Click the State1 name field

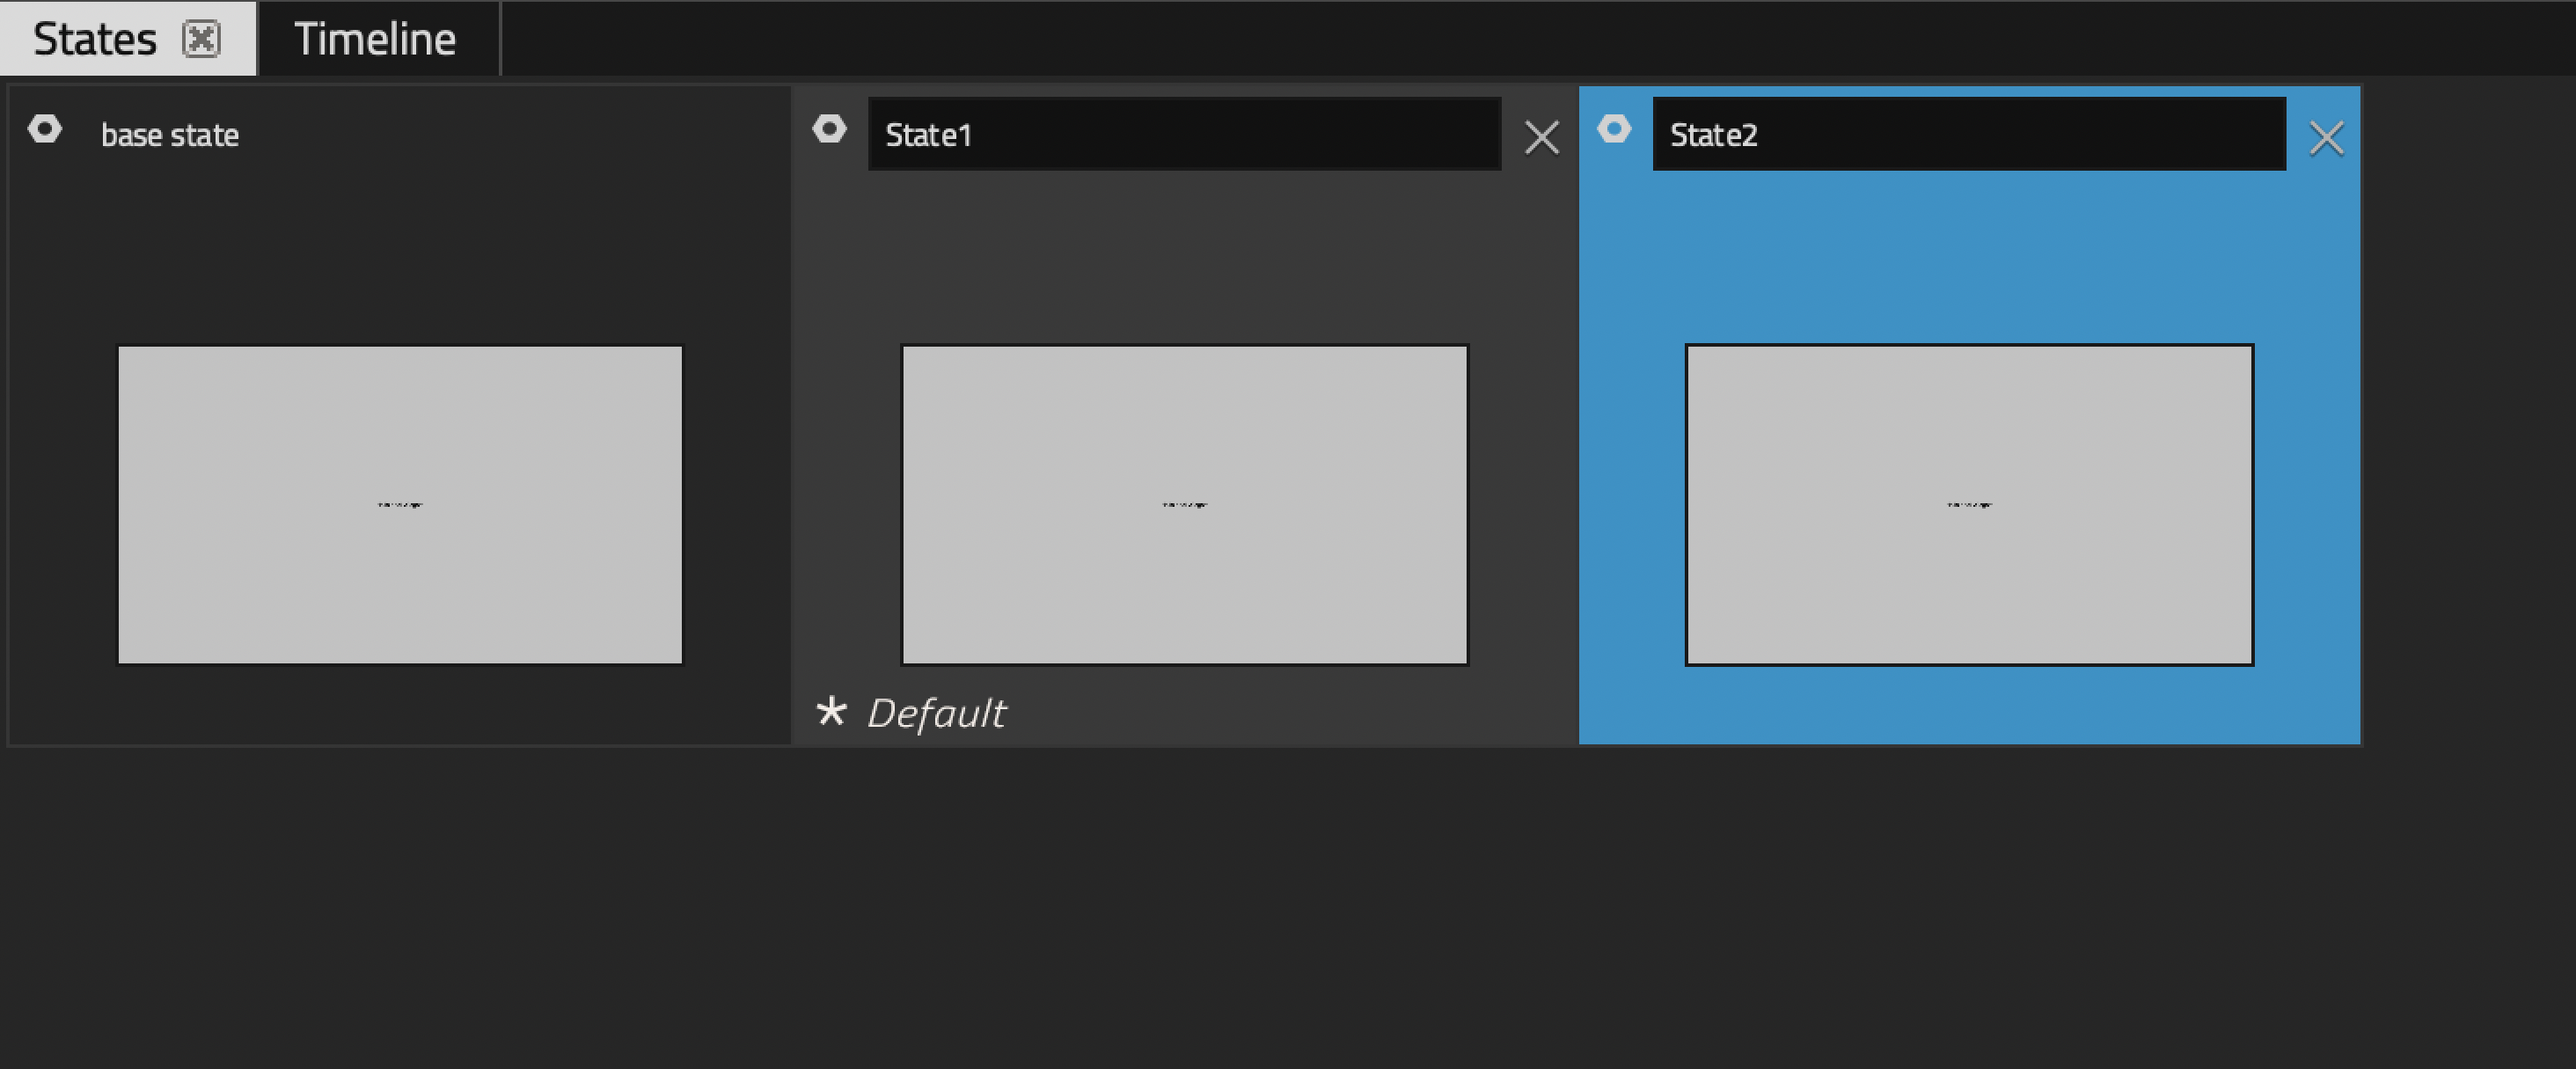click(1183, 134)
